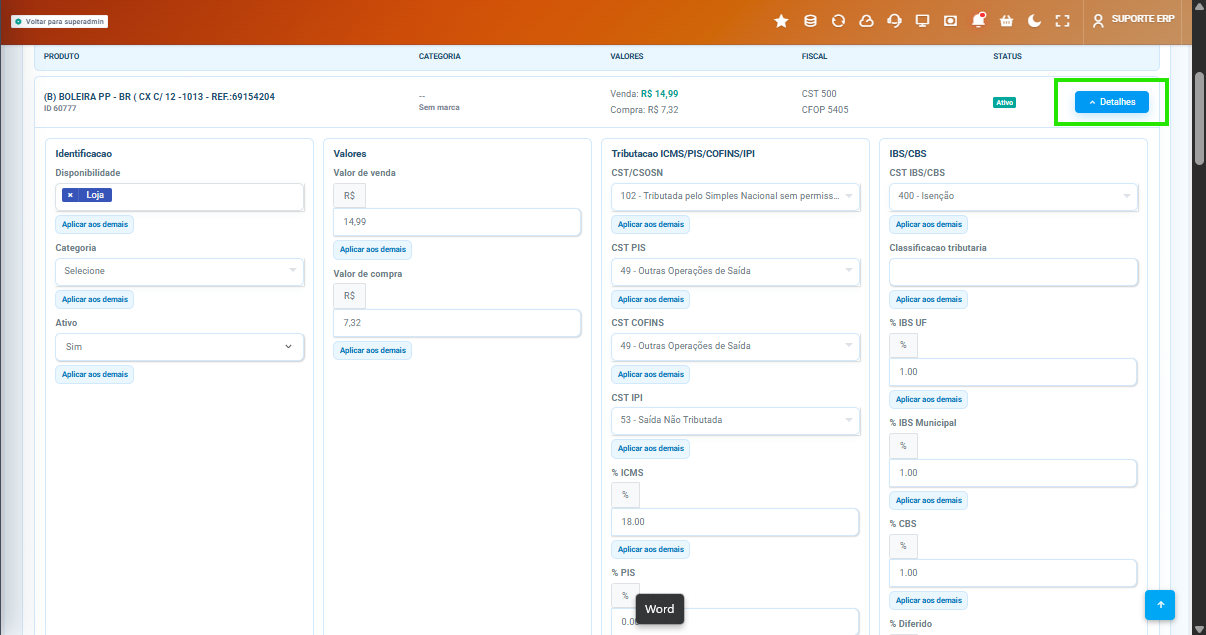1206x635 pixels.
Task: Open the cloud icon in the top bar
Action: pyautogui.click(x=866, y=21)
